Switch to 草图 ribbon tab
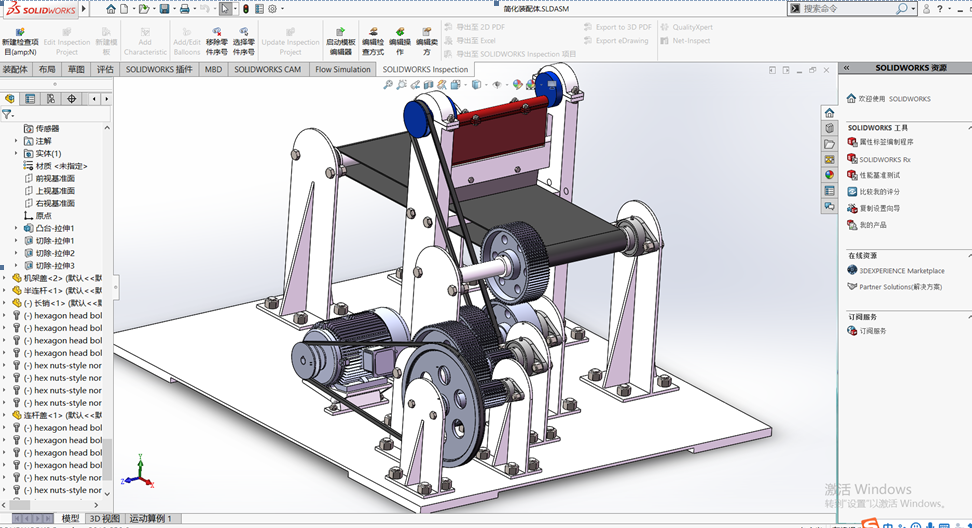 76,69
